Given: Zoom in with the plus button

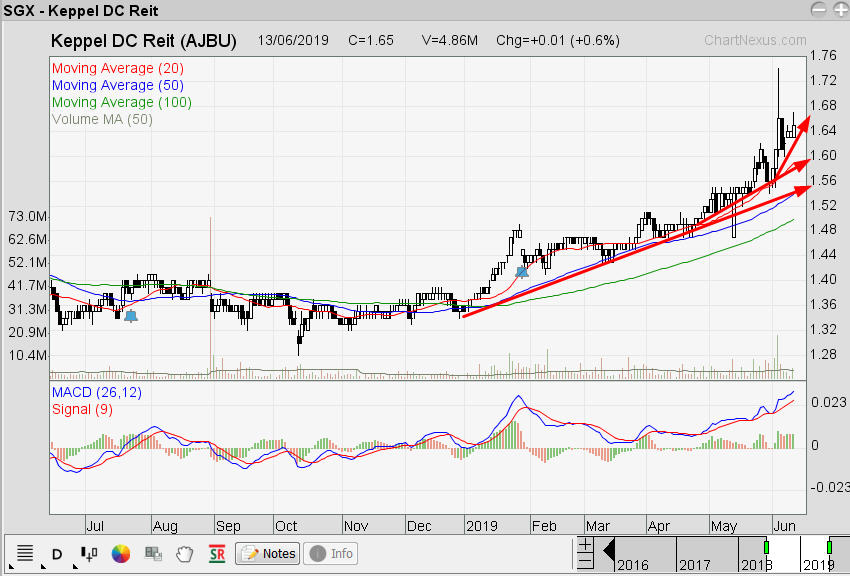Looking at the screenshot, I should coord(585,544).
